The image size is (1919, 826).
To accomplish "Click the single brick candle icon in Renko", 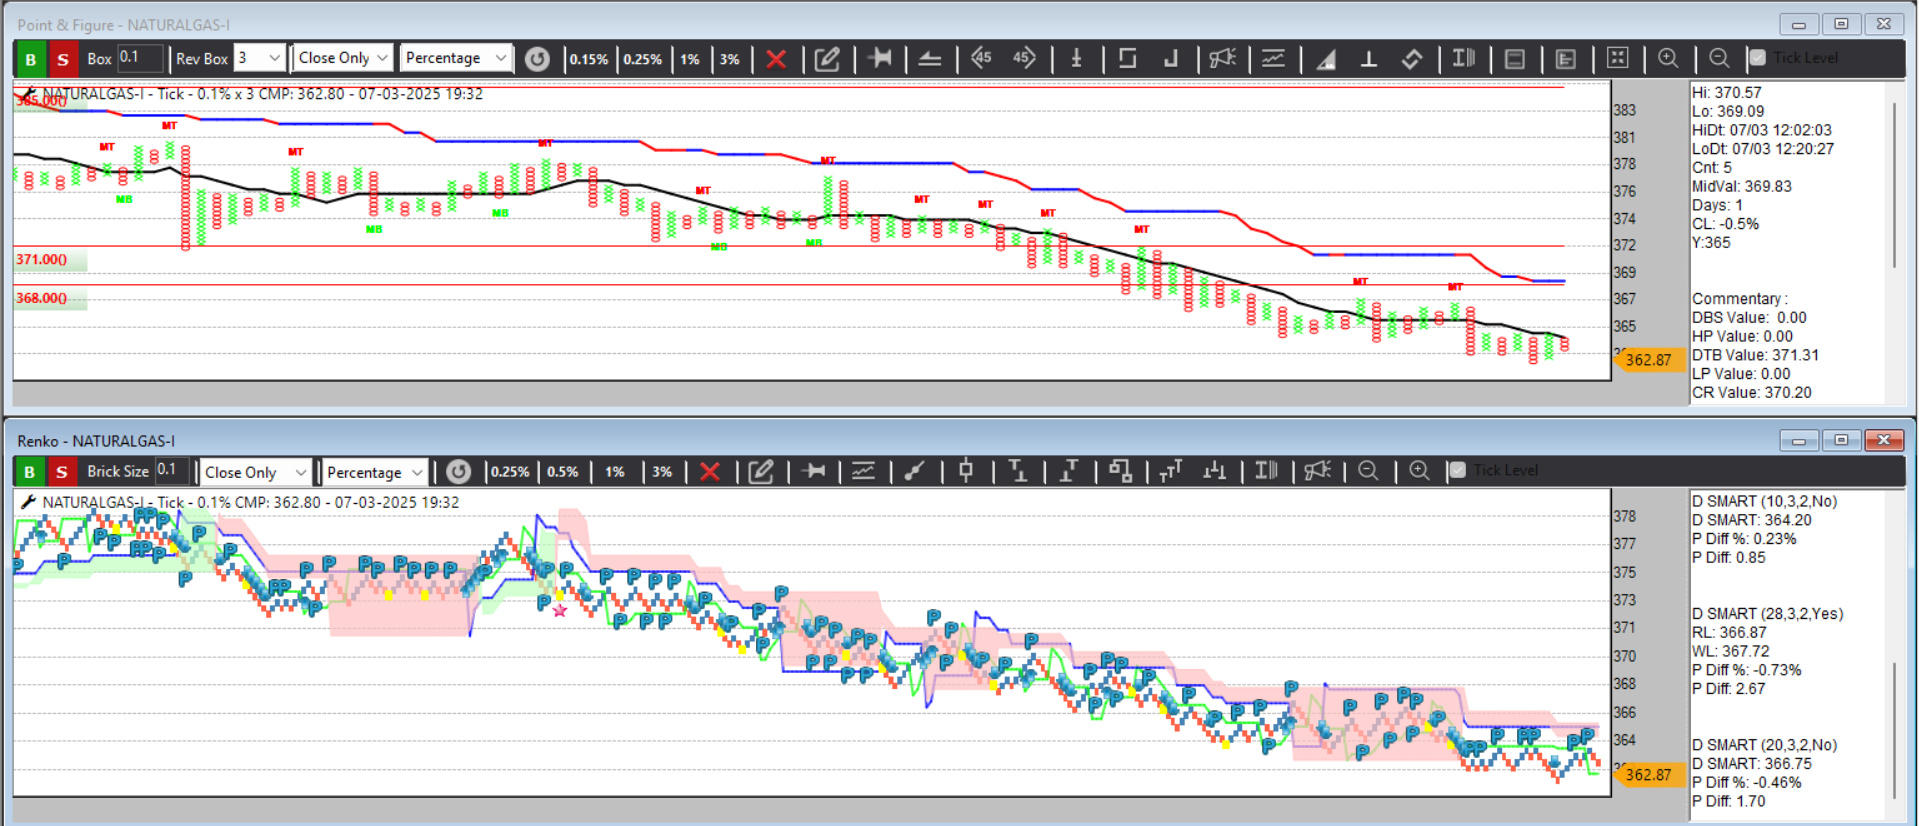I will [966, 471].
